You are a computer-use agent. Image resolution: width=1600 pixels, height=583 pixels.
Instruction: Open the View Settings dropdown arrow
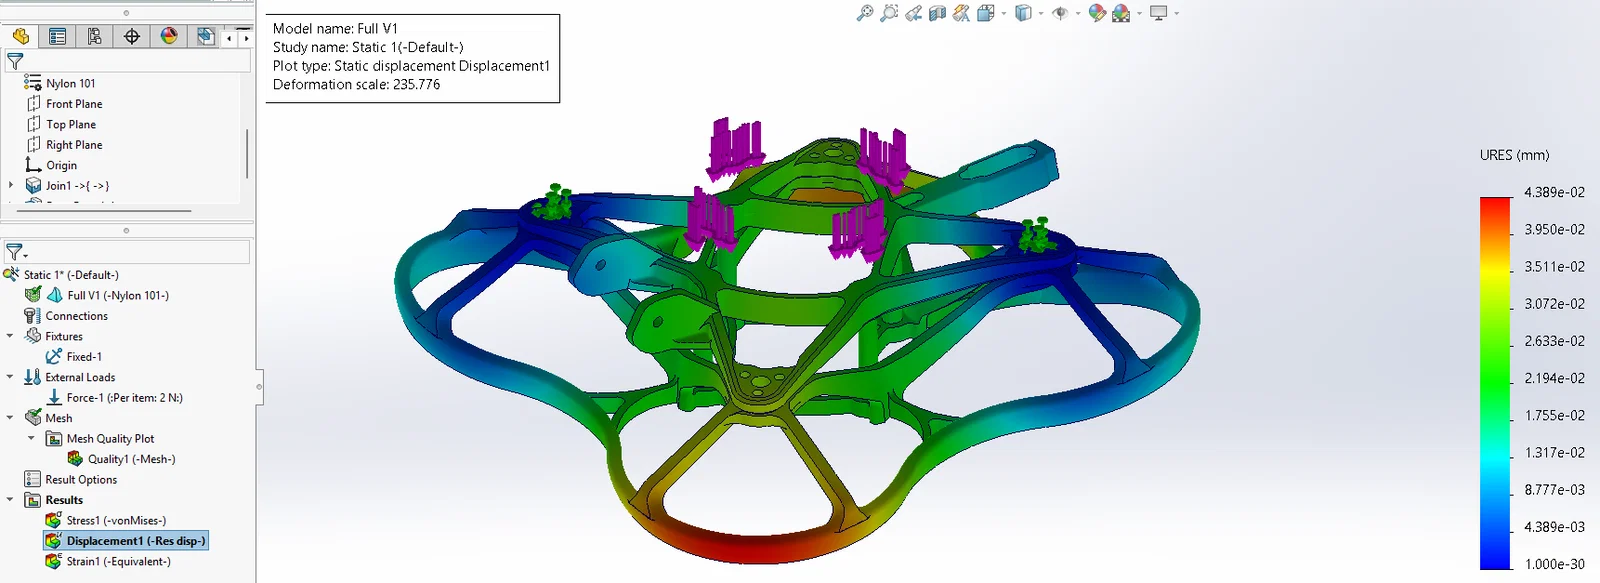1177,14
